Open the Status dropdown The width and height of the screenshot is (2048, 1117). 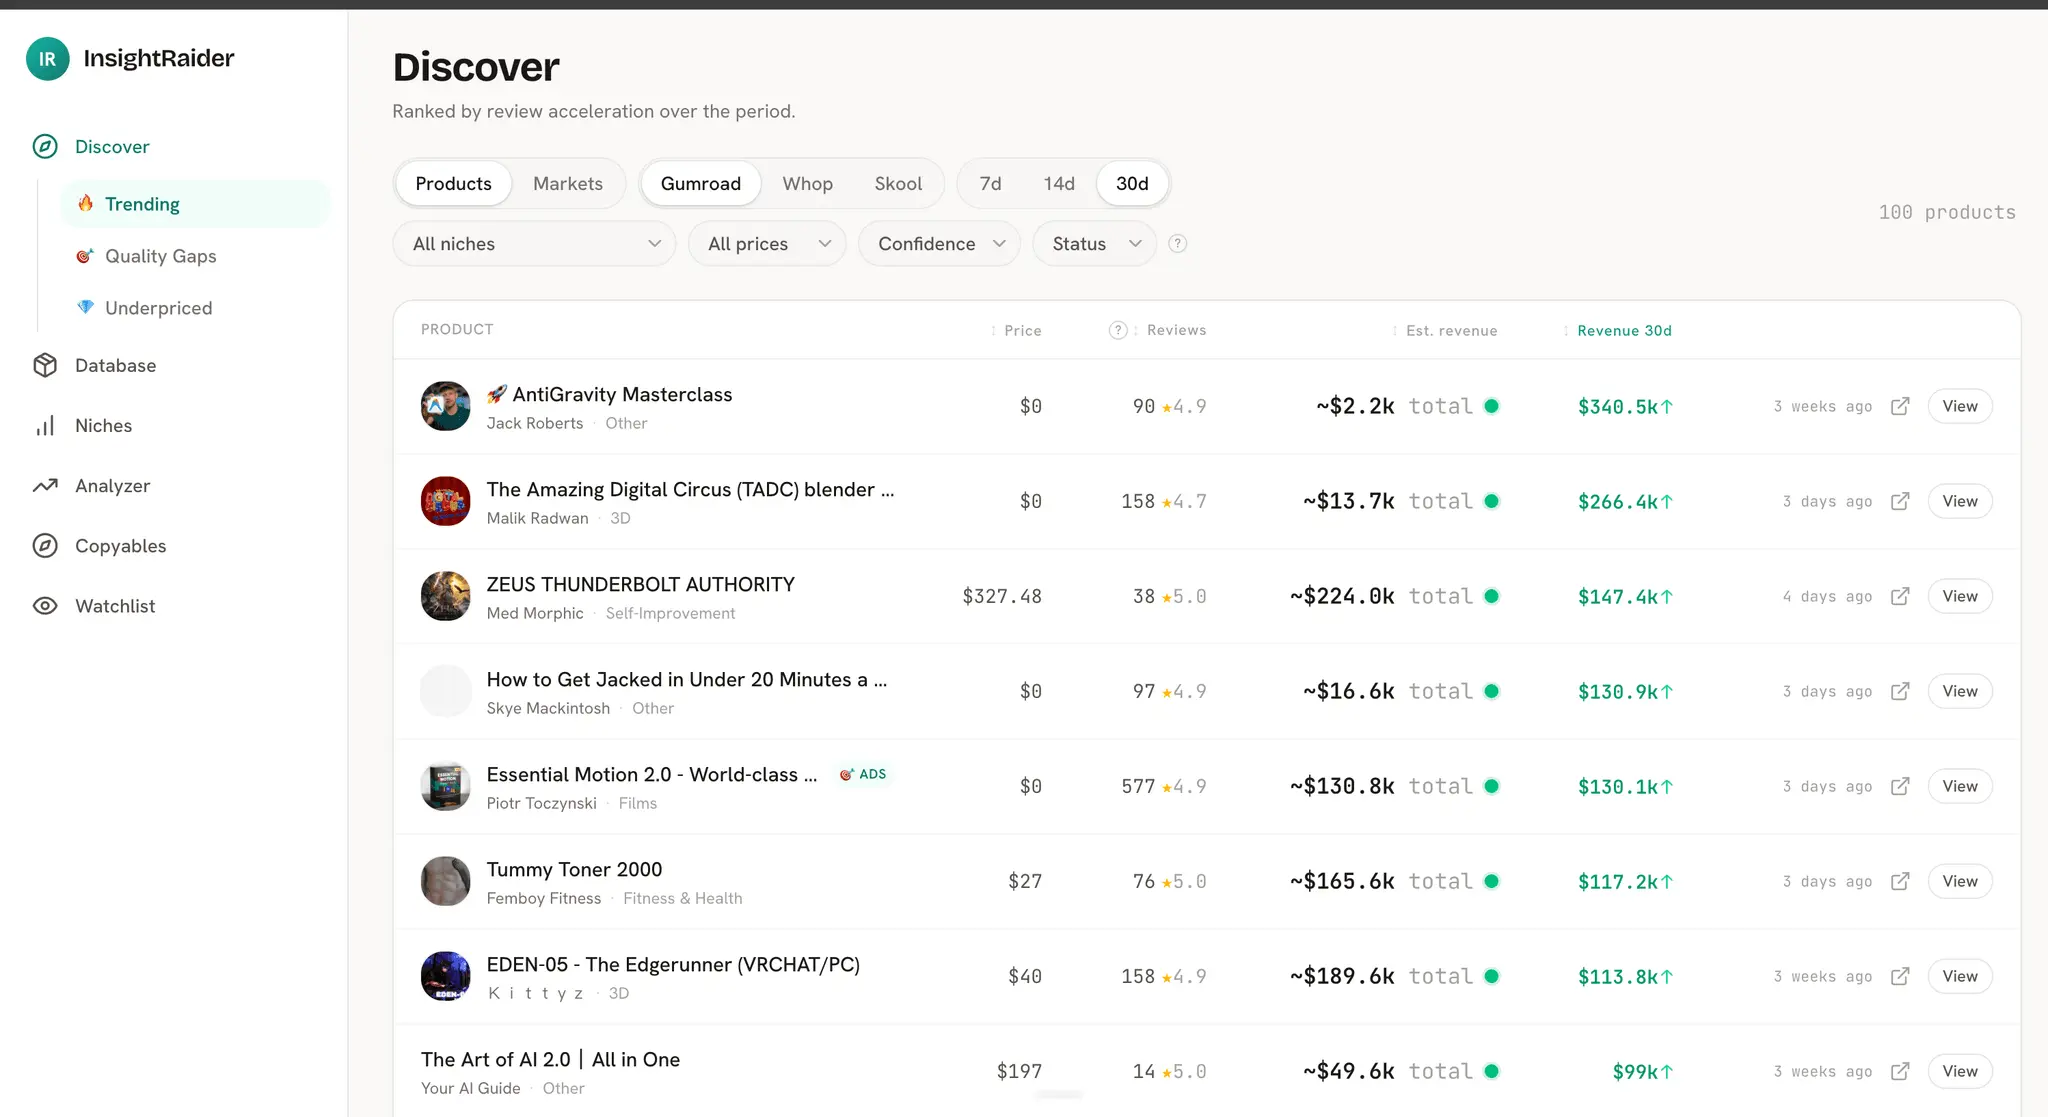coord(1094,243)
